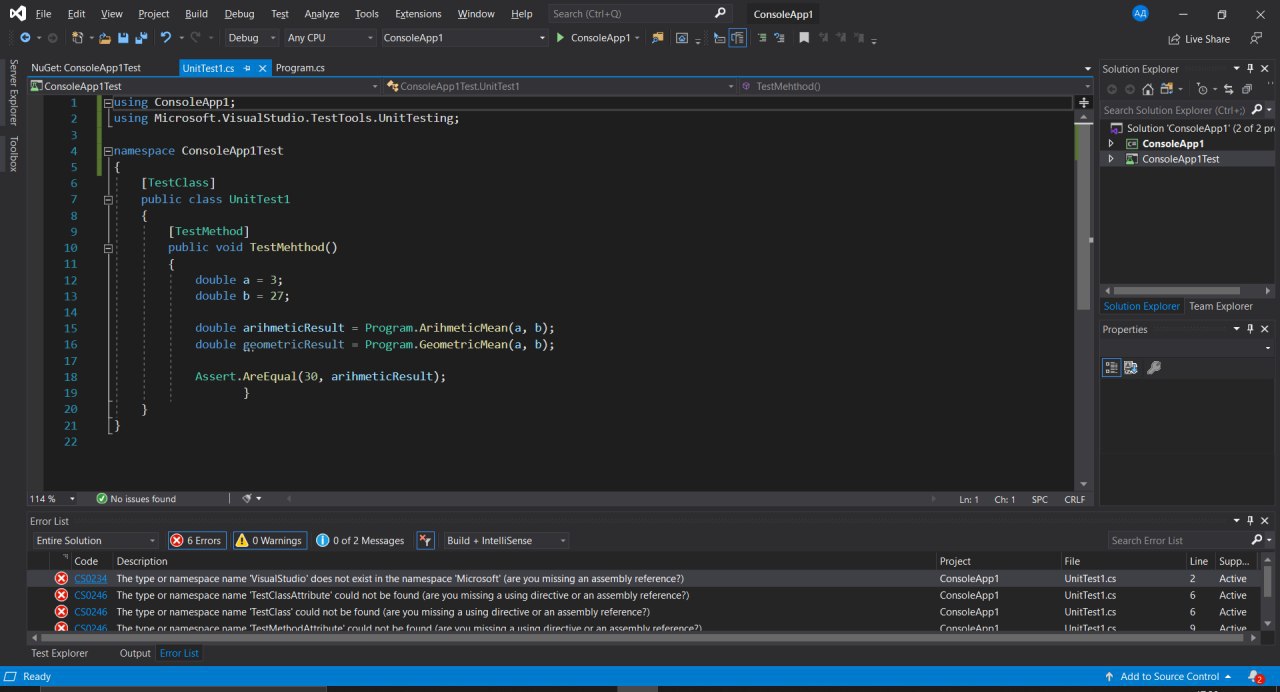This screenshot has height=692, width=1280.
Task: Click the Error List filter-clear icon
Action: tap(425, 540)
